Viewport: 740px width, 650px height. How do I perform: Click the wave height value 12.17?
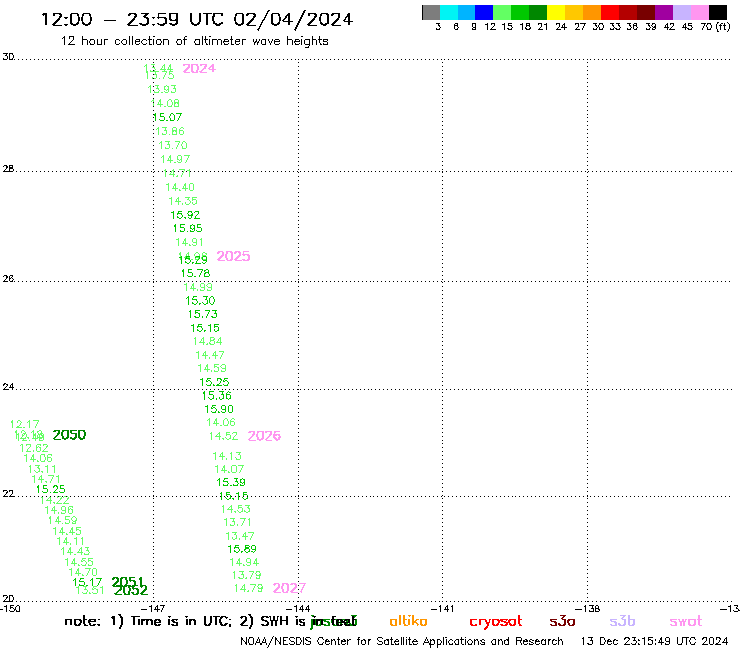(x=25, y=425)
